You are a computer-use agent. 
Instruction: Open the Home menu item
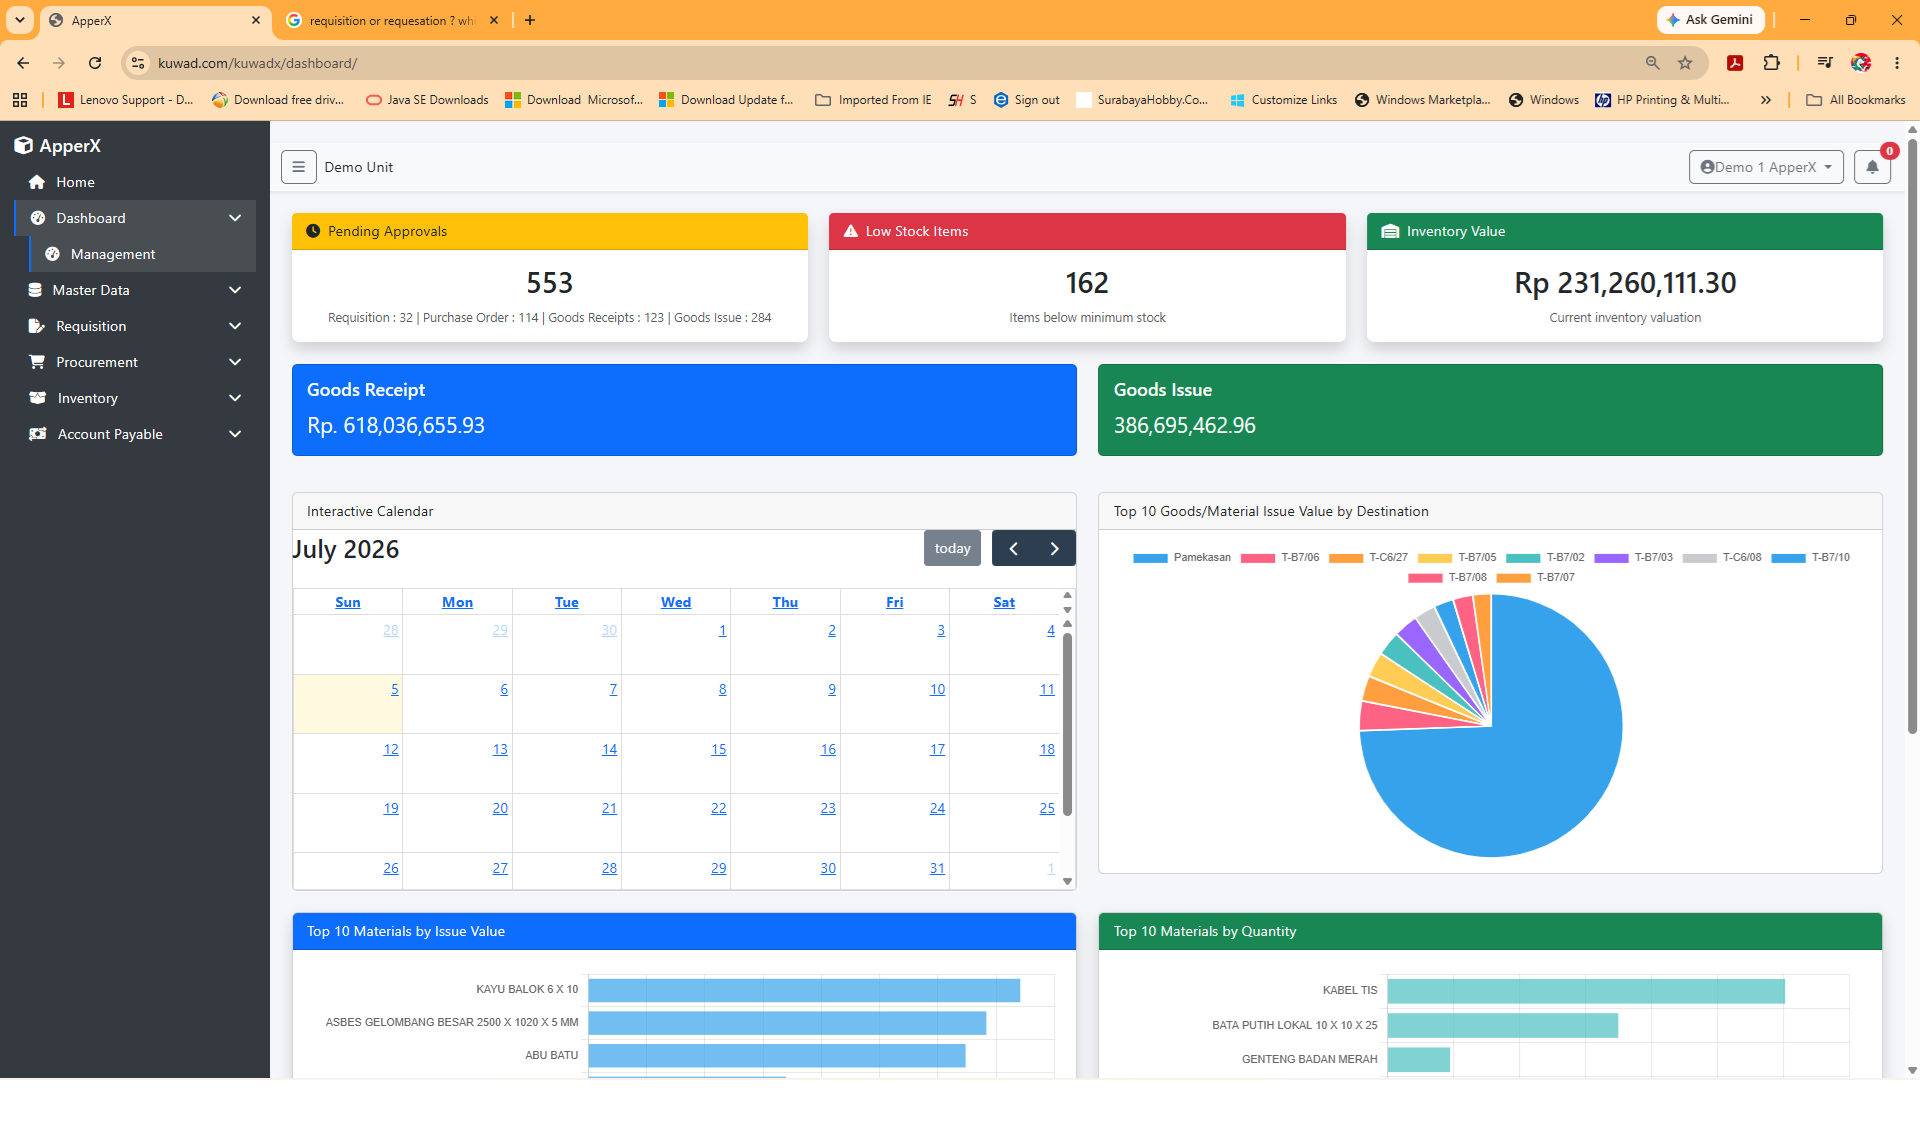point(135,182)
